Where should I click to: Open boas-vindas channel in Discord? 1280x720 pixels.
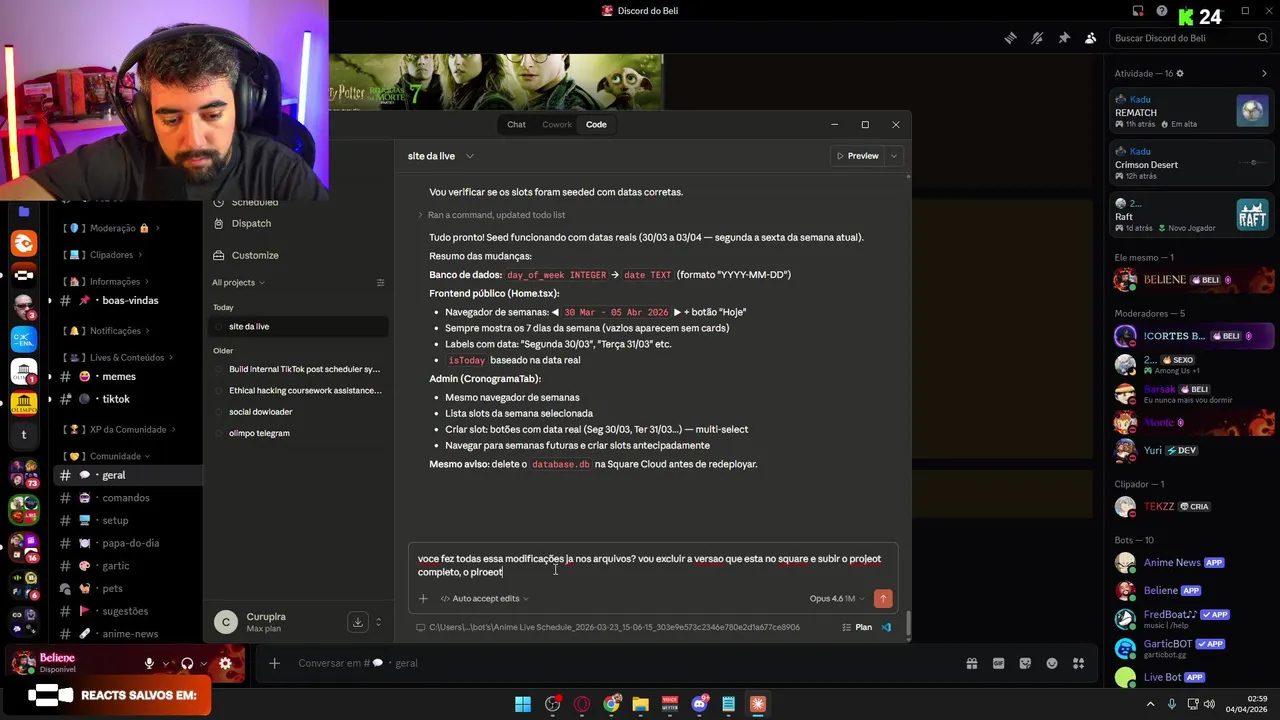[127, 300]
